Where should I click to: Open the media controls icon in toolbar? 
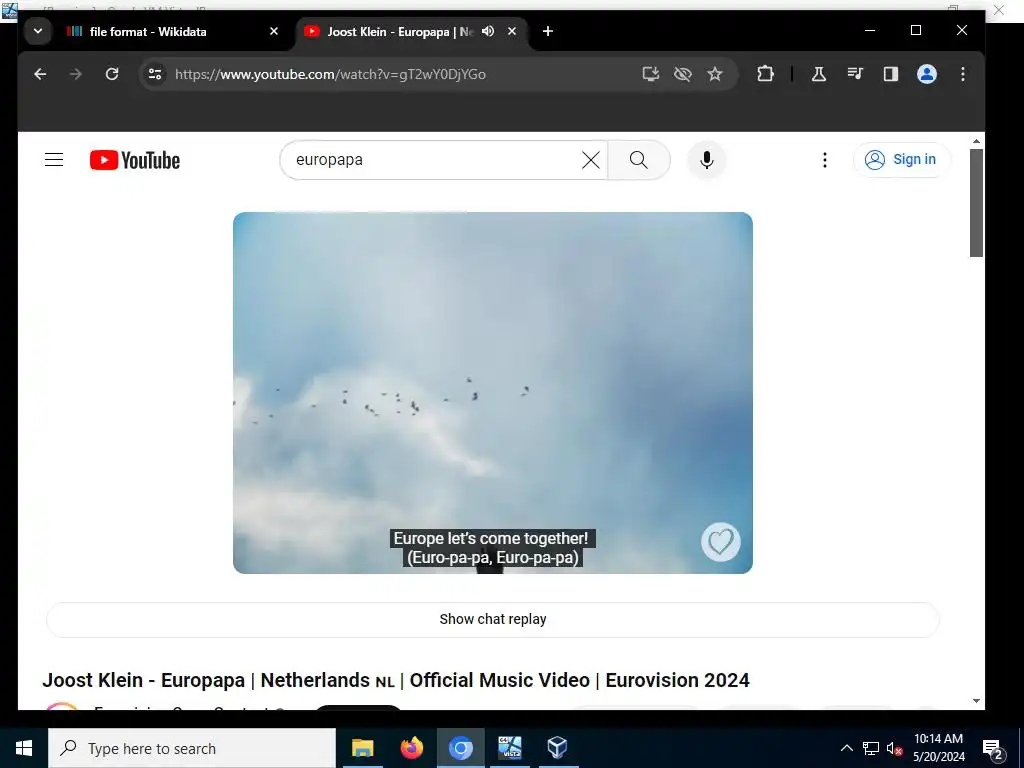tap(855, 74)
